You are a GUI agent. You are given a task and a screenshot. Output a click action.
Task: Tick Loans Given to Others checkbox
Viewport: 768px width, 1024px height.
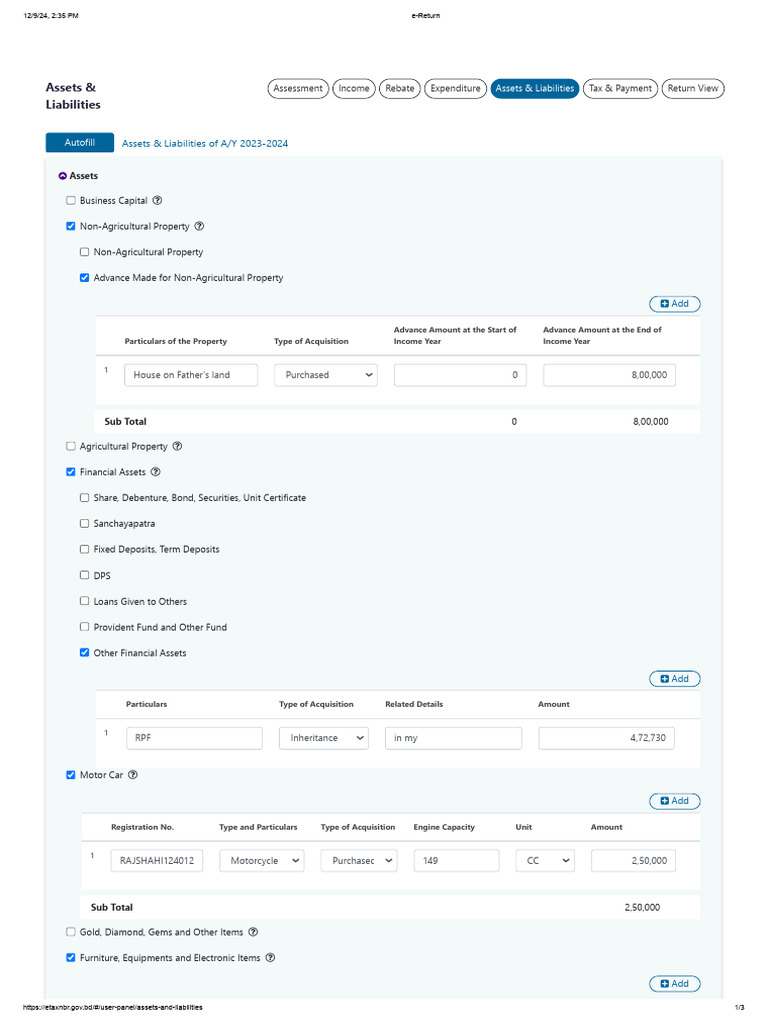pyautogui.click(x=84, y=601)
